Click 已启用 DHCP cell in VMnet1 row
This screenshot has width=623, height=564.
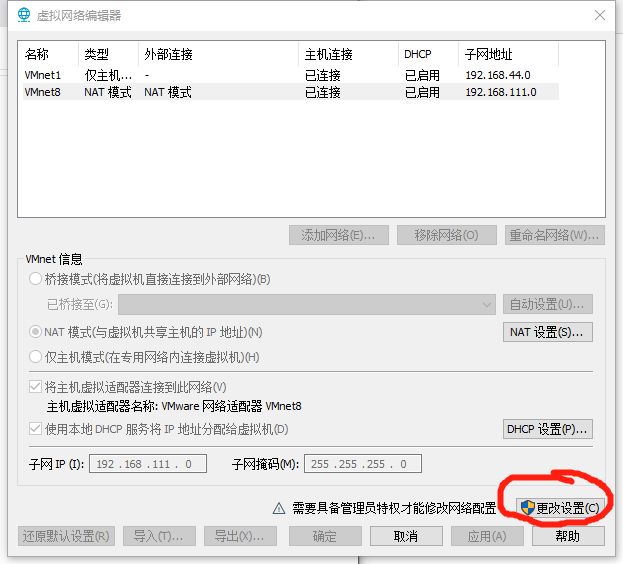[422, 75]
